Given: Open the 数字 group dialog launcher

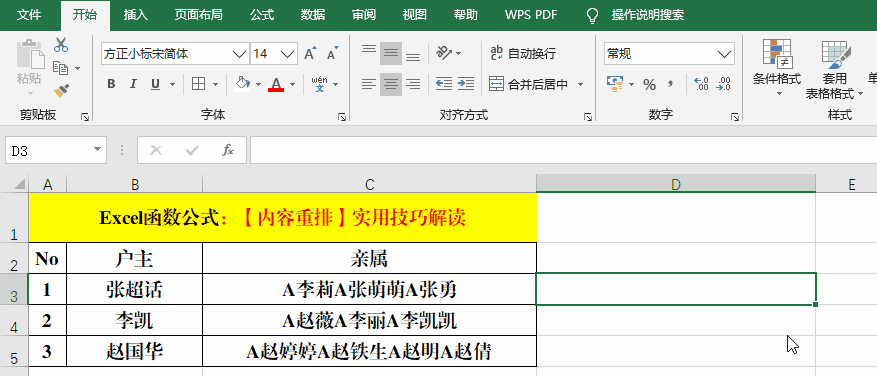Looking at the screenshot, I should [734, 116].
